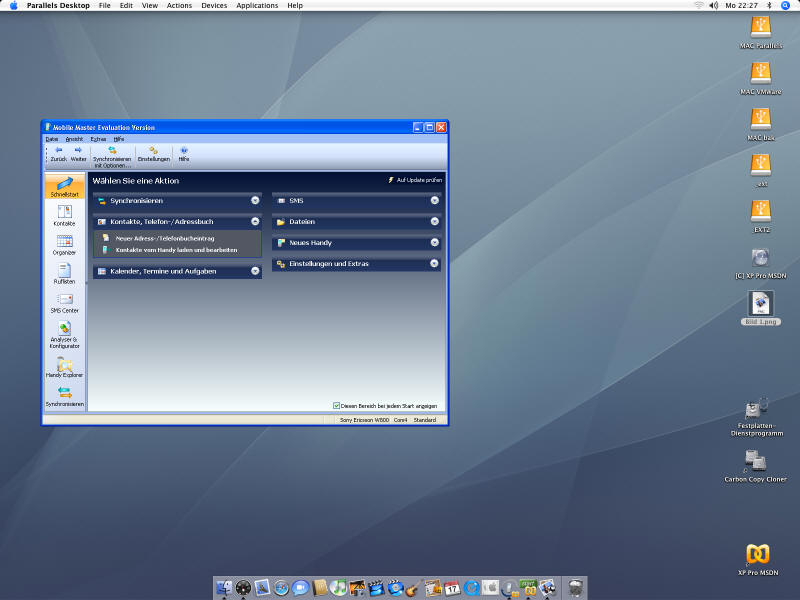Select Kontakte in the sidebar
Viewport: 800px width, 600px height.
click(x=64, y=215)
